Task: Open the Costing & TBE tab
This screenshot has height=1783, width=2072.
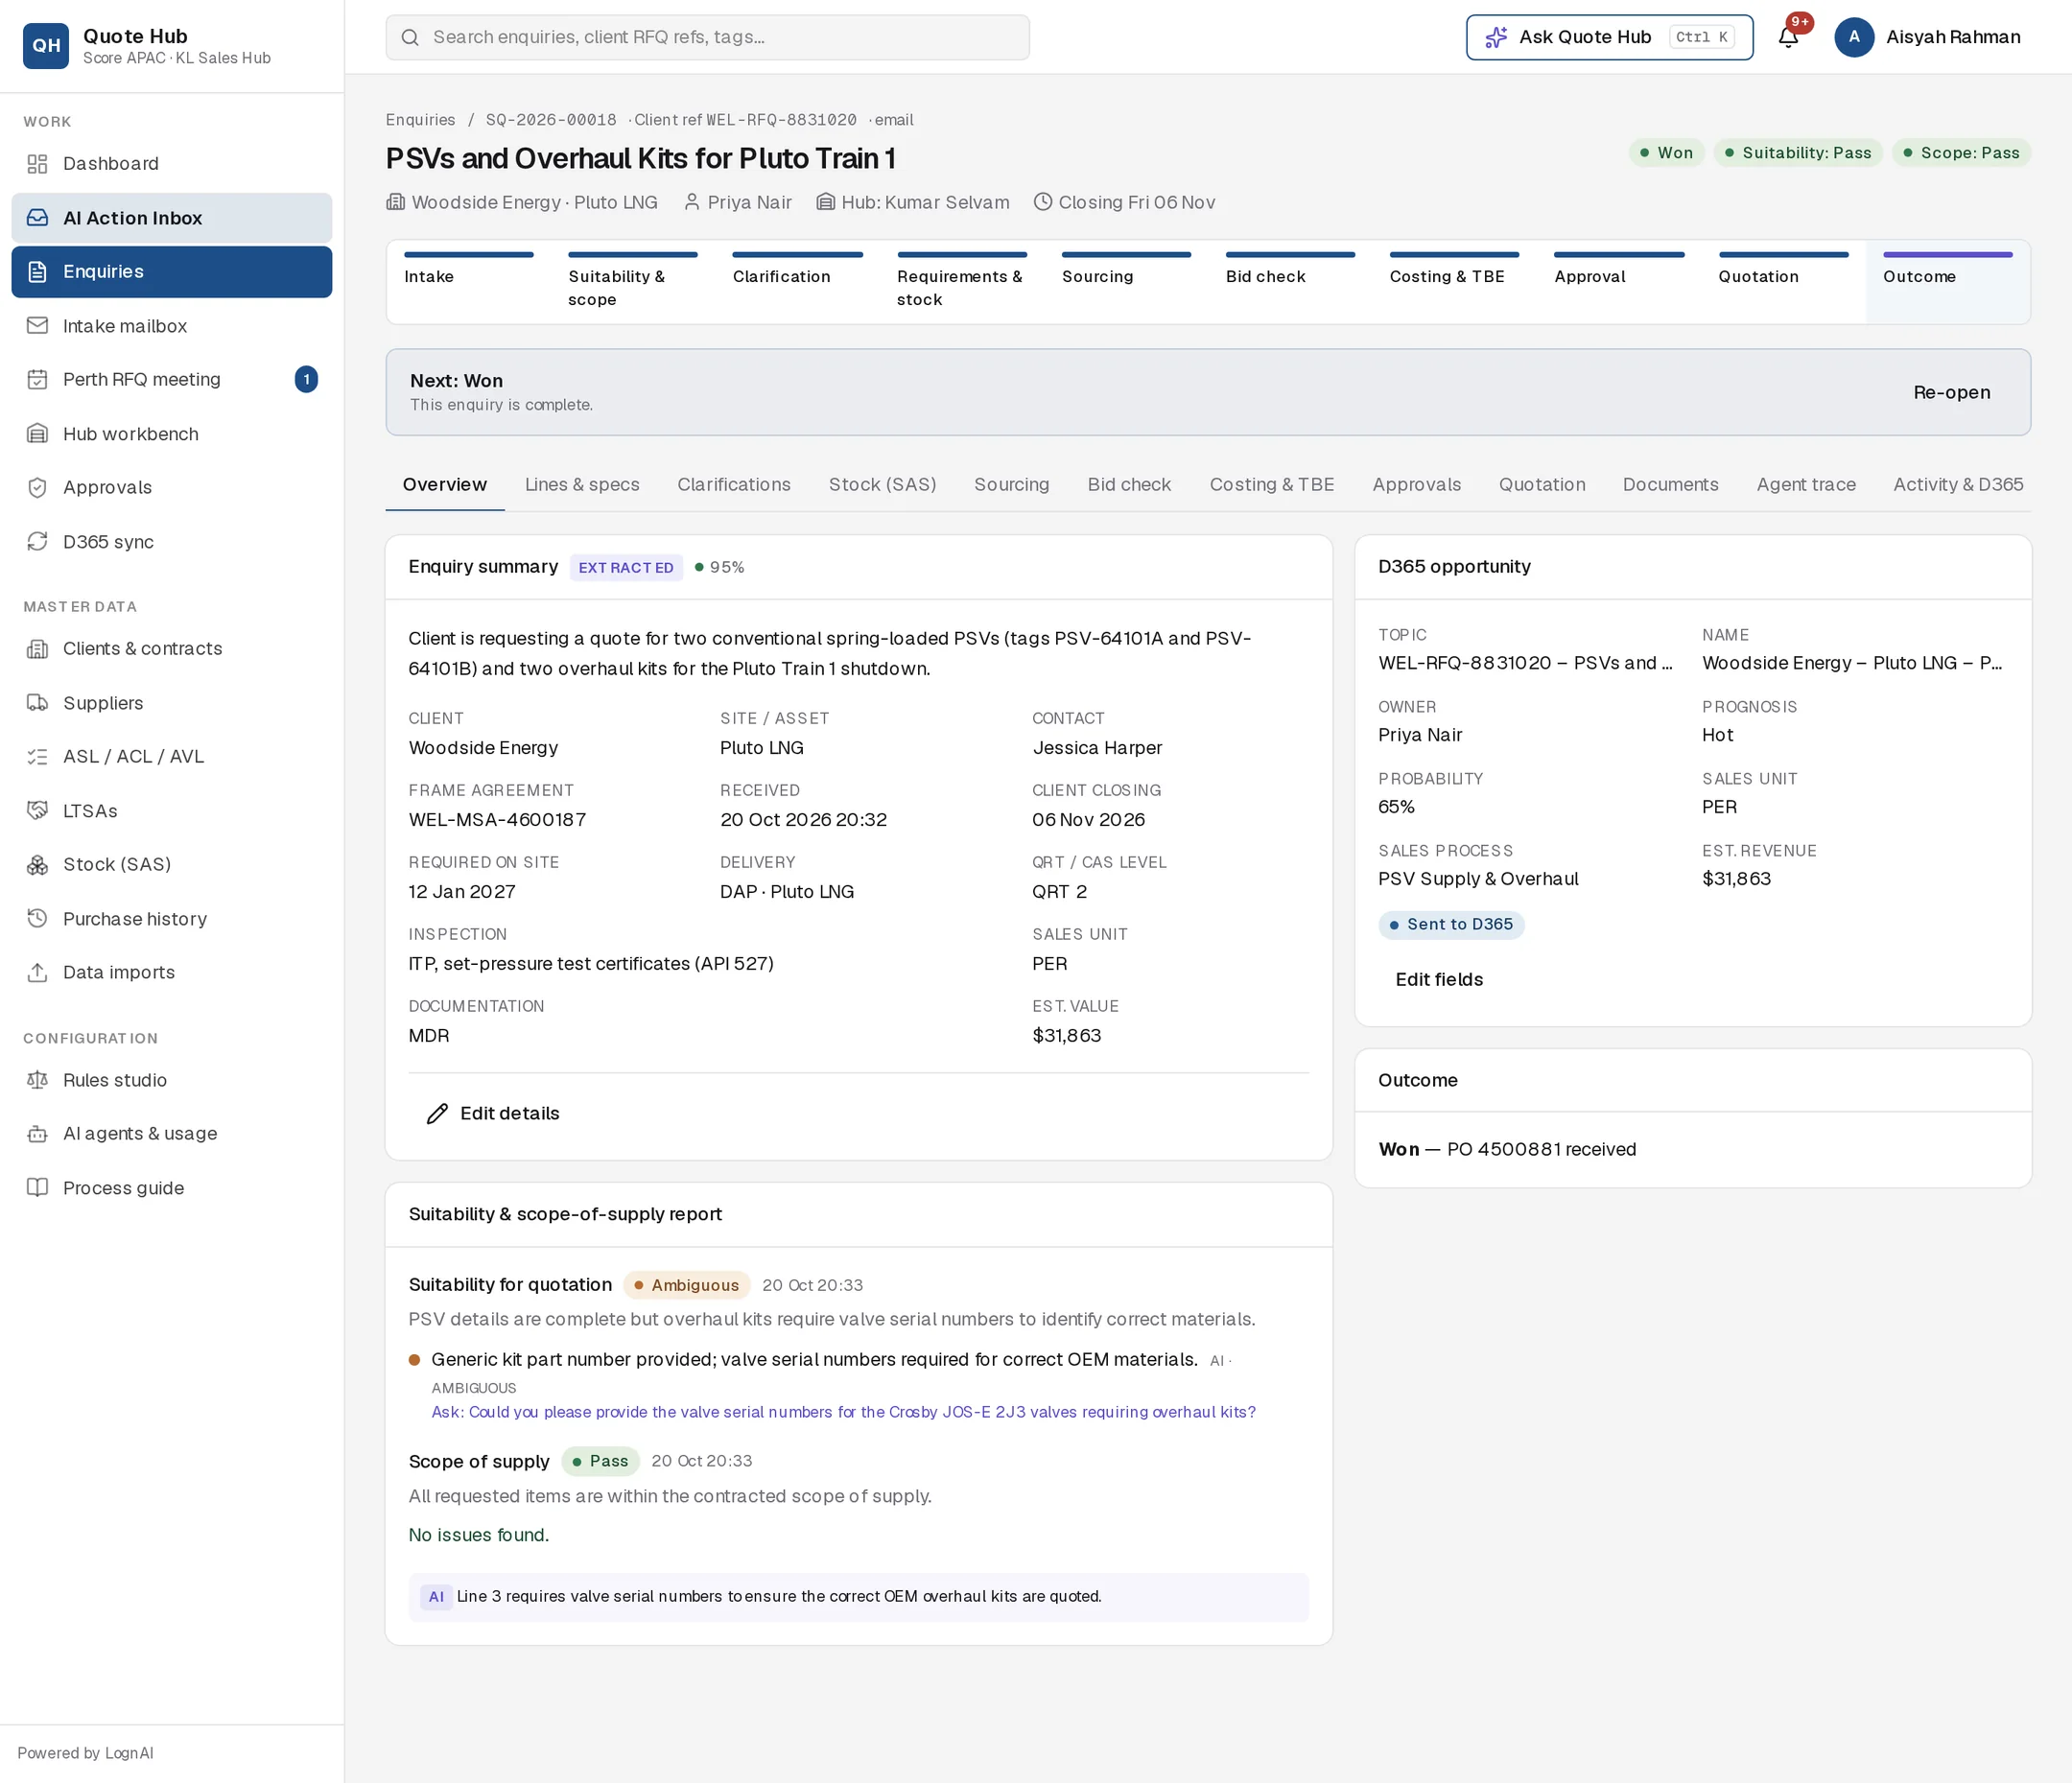Action: (1271, 484)
